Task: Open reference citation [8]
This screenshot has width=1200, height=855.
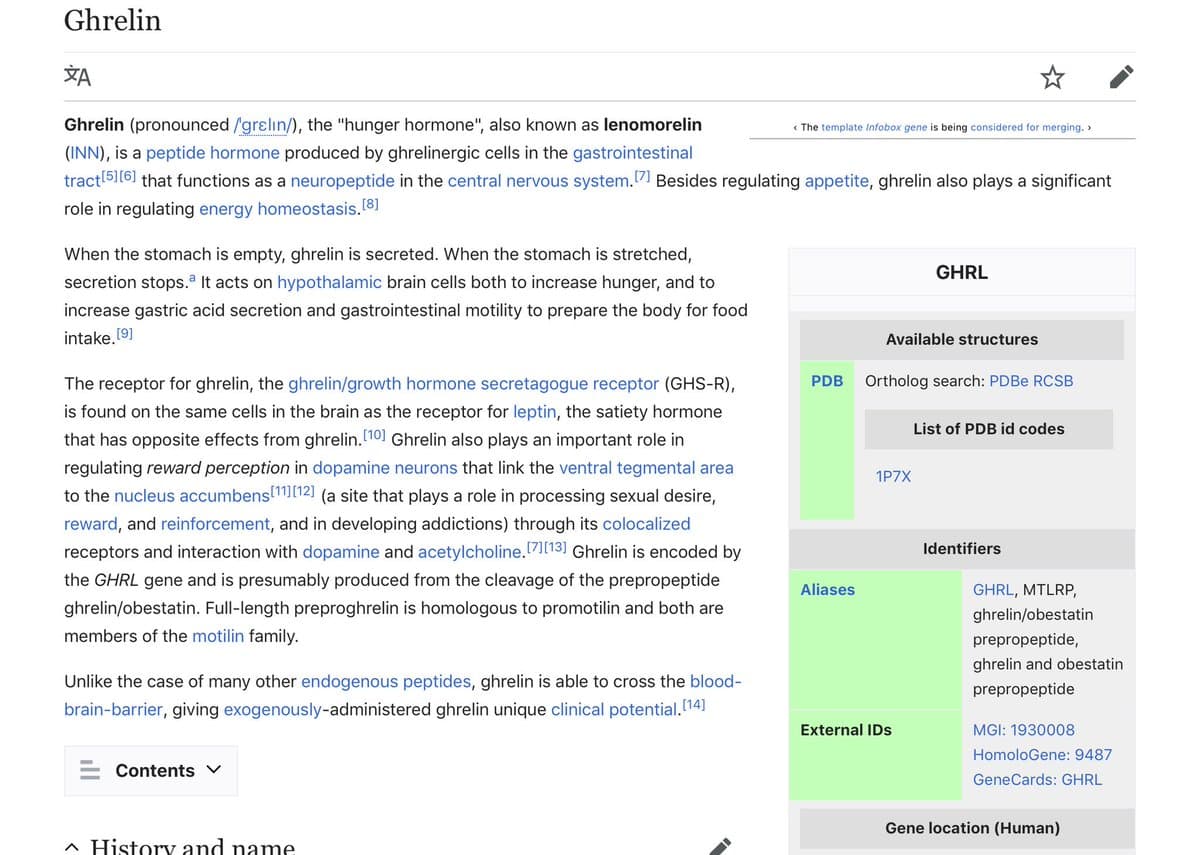Action: [368, 202]
